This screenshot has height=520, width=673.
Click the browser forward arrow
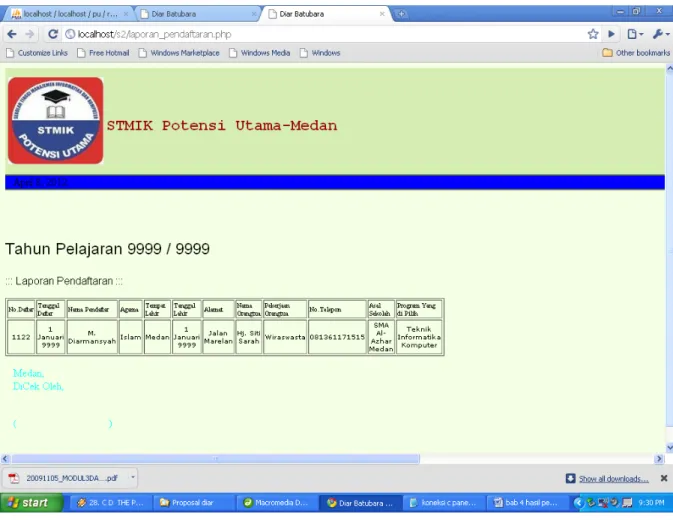pyautogui.click(x=30, y=34)
